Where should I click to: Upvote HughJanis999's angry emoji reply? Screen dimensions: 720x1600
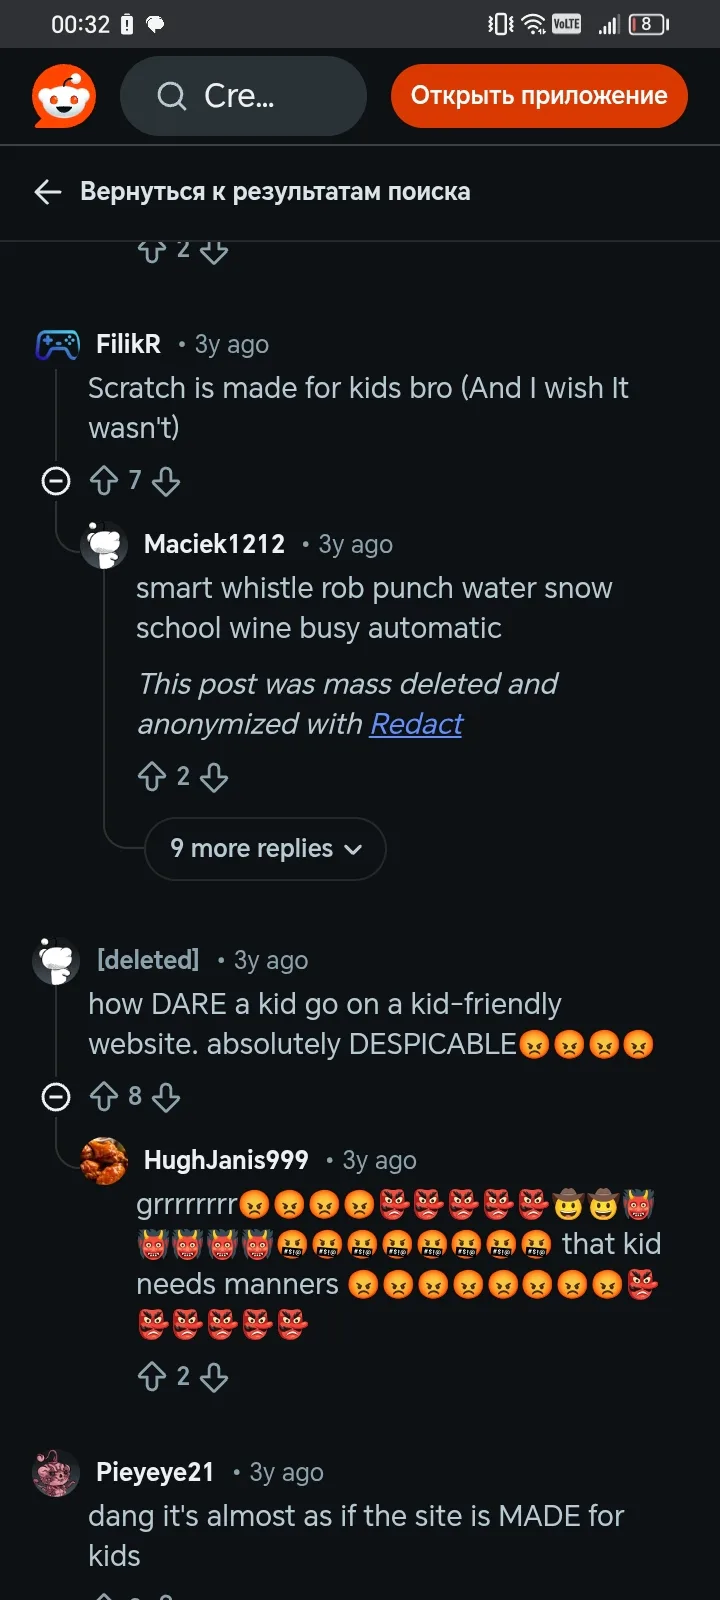click(152, 1377)
